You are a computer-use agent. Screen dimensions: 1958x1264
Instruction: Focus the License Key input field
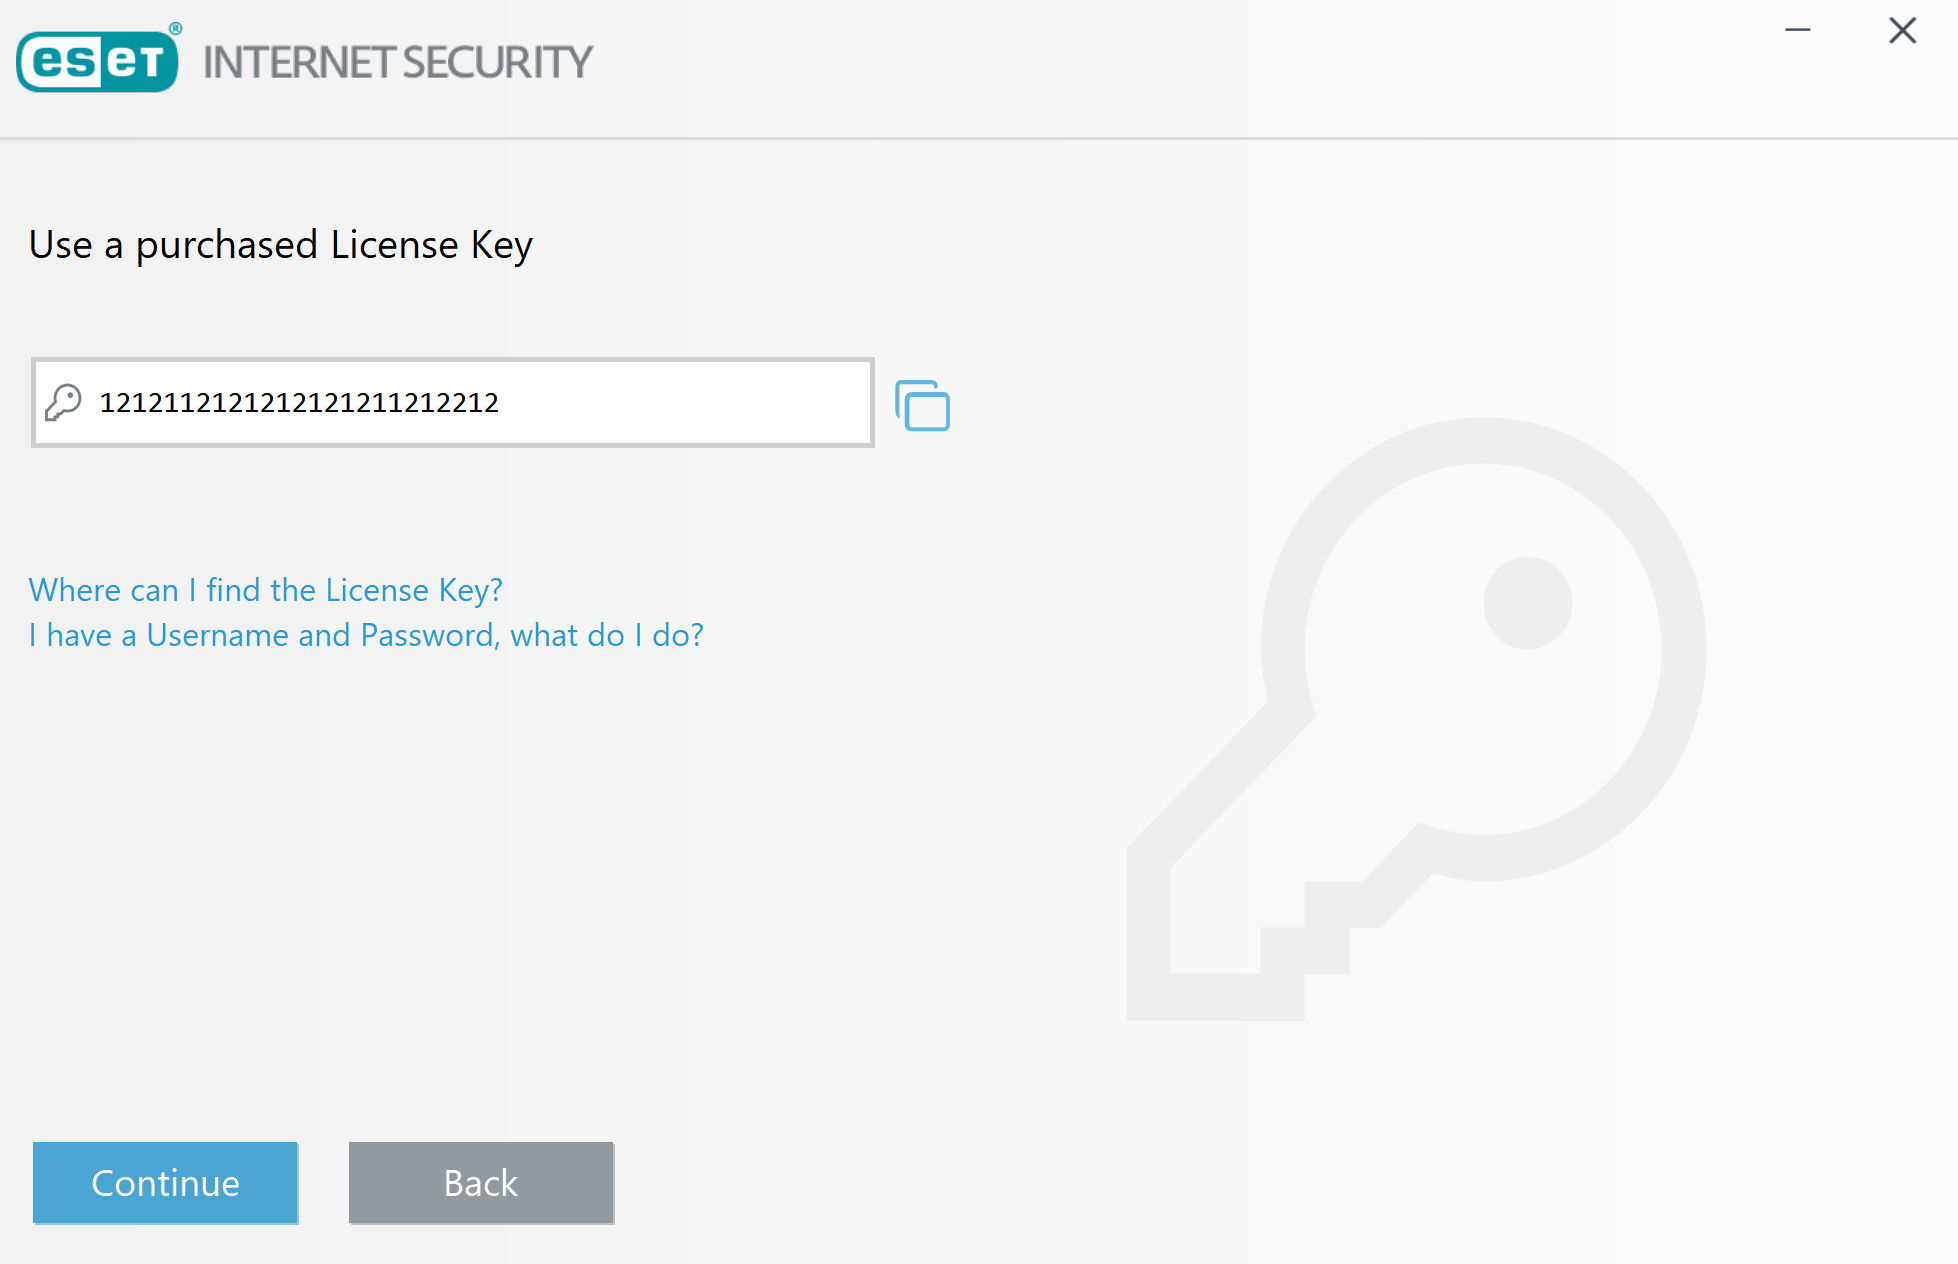click(x=453, y=402)
